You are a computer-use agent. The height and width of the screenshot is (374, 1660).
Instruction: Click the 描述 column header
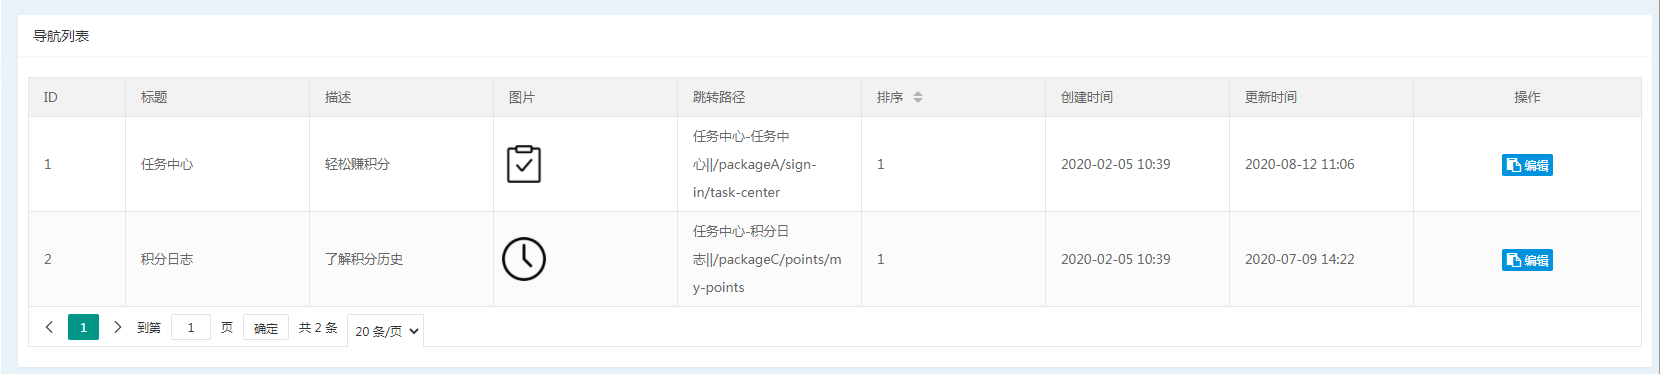338,97
